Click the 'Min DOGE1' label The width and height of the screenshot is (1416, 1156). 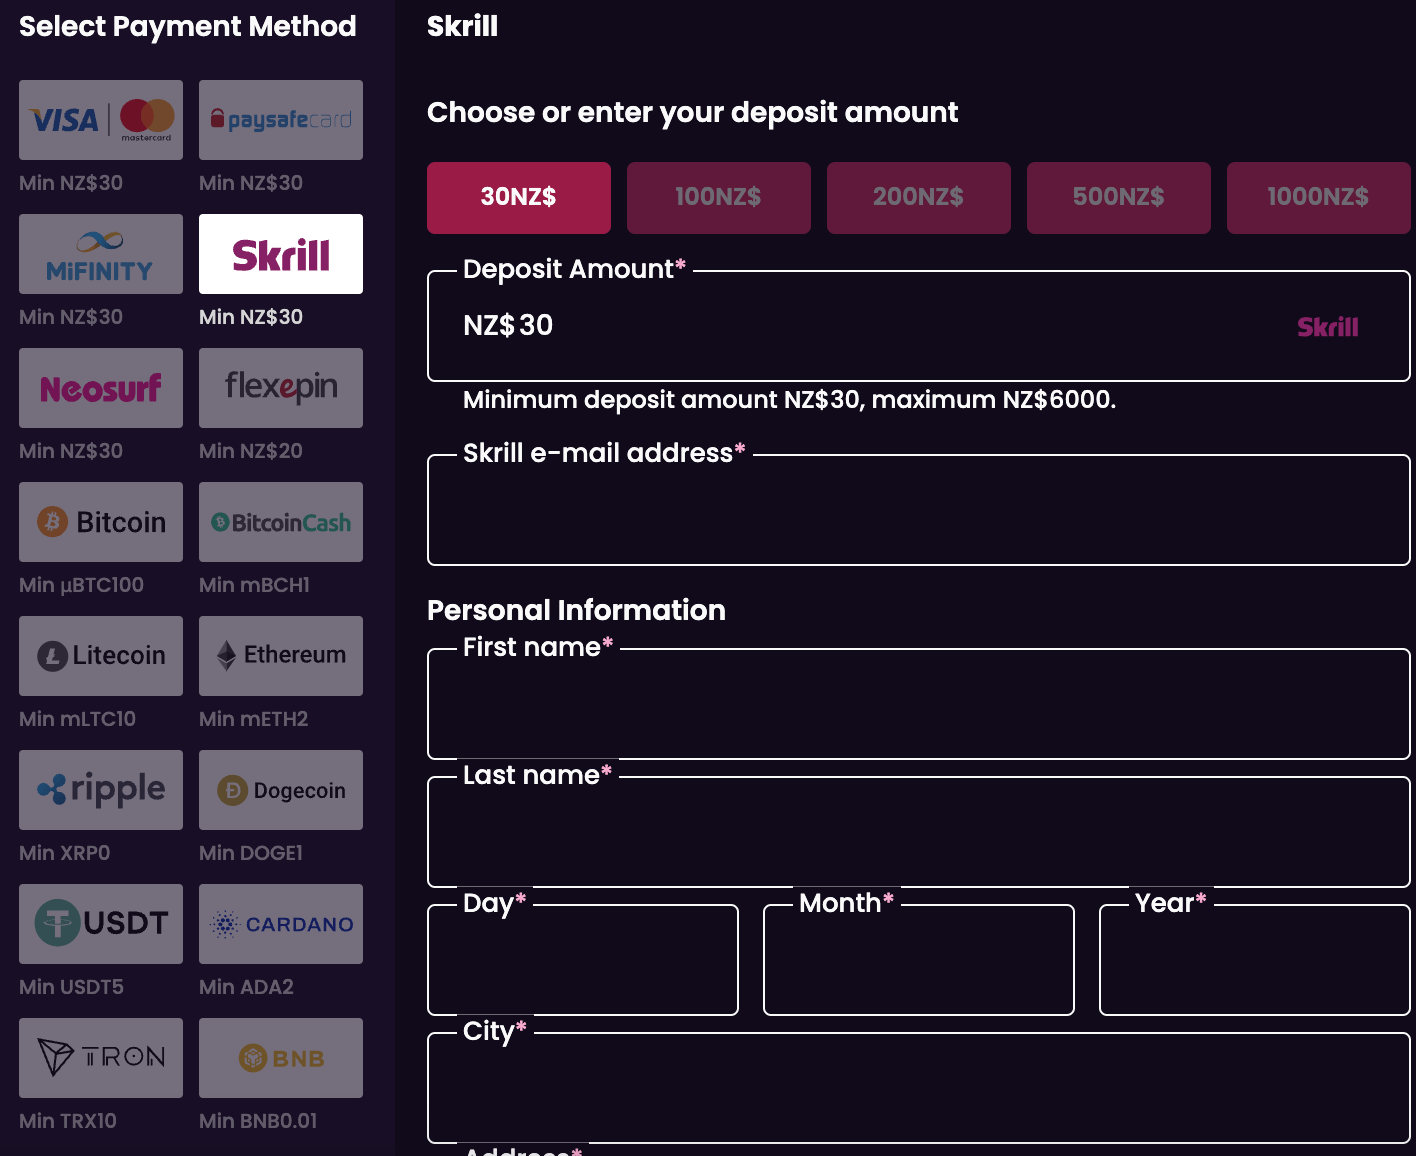point(251,853)
